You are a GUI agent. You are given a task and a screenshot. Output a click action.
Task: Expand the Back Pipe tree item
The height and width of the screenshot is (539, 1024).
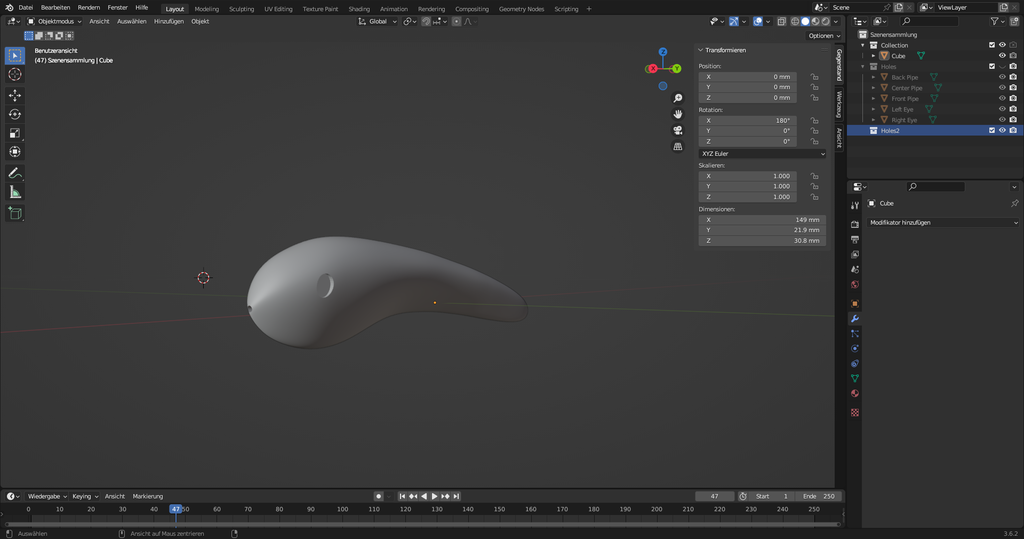(873, 77)
